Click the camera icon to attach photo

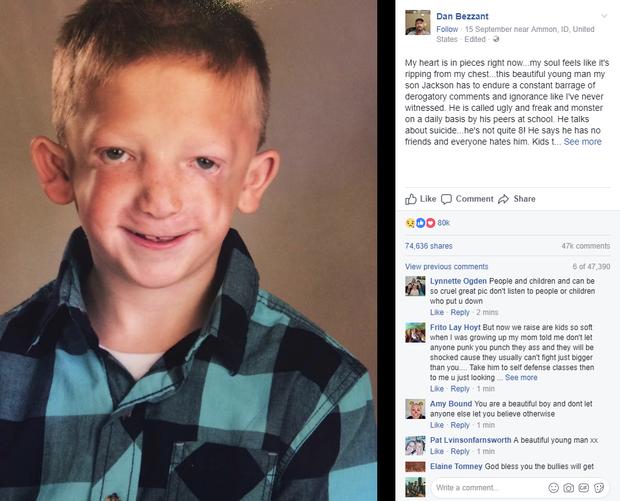[569, 488]
